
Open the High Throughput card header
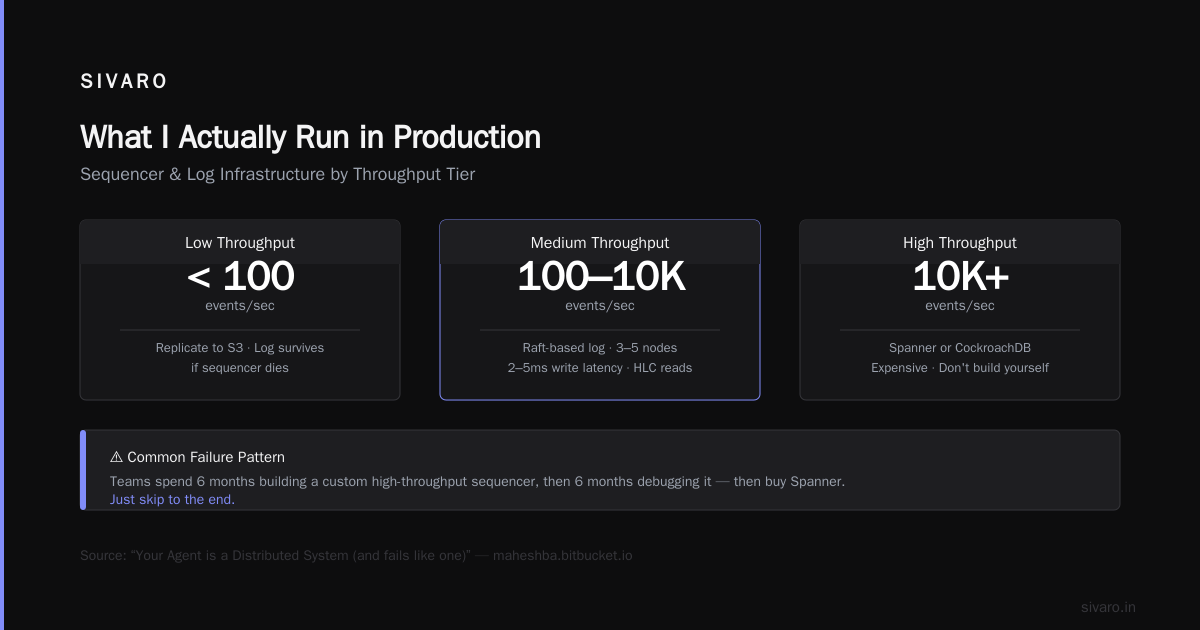pos(960,242)
